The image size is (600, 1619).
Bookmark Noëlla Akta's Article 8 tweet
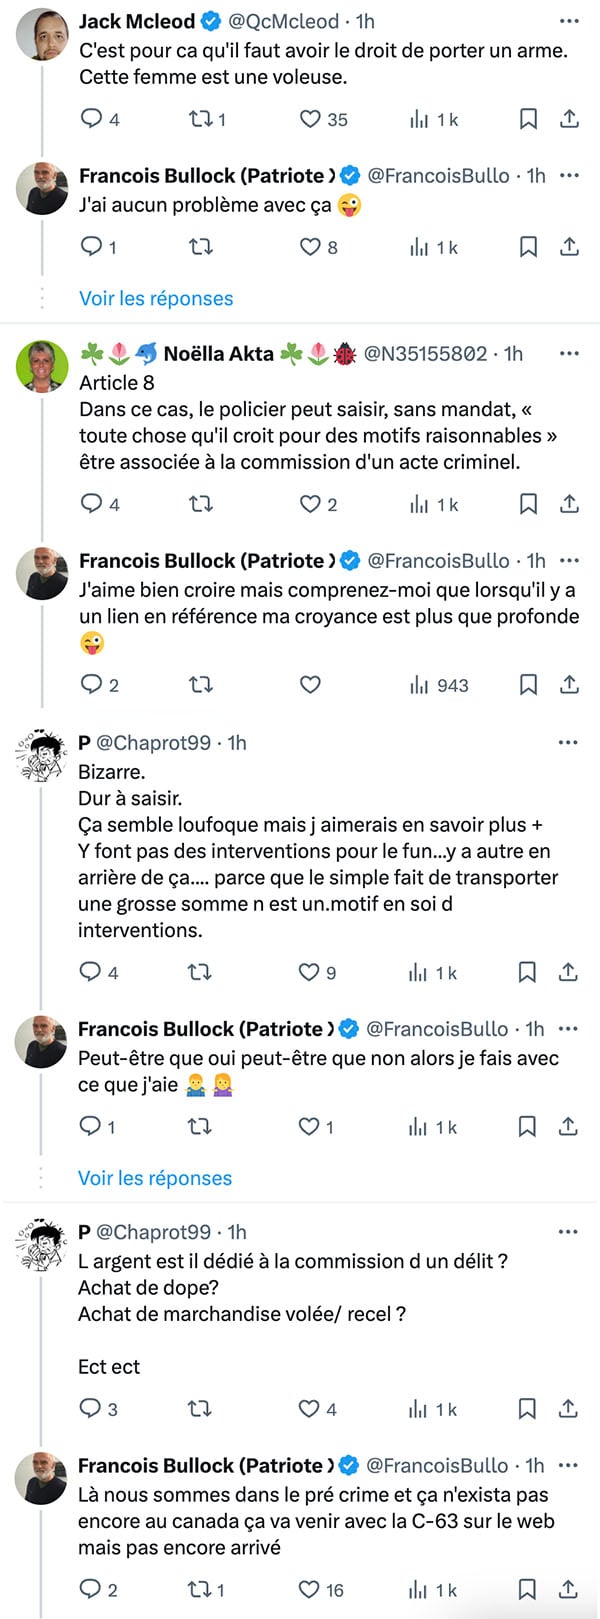pyautogui.click(x=528, y=504)
